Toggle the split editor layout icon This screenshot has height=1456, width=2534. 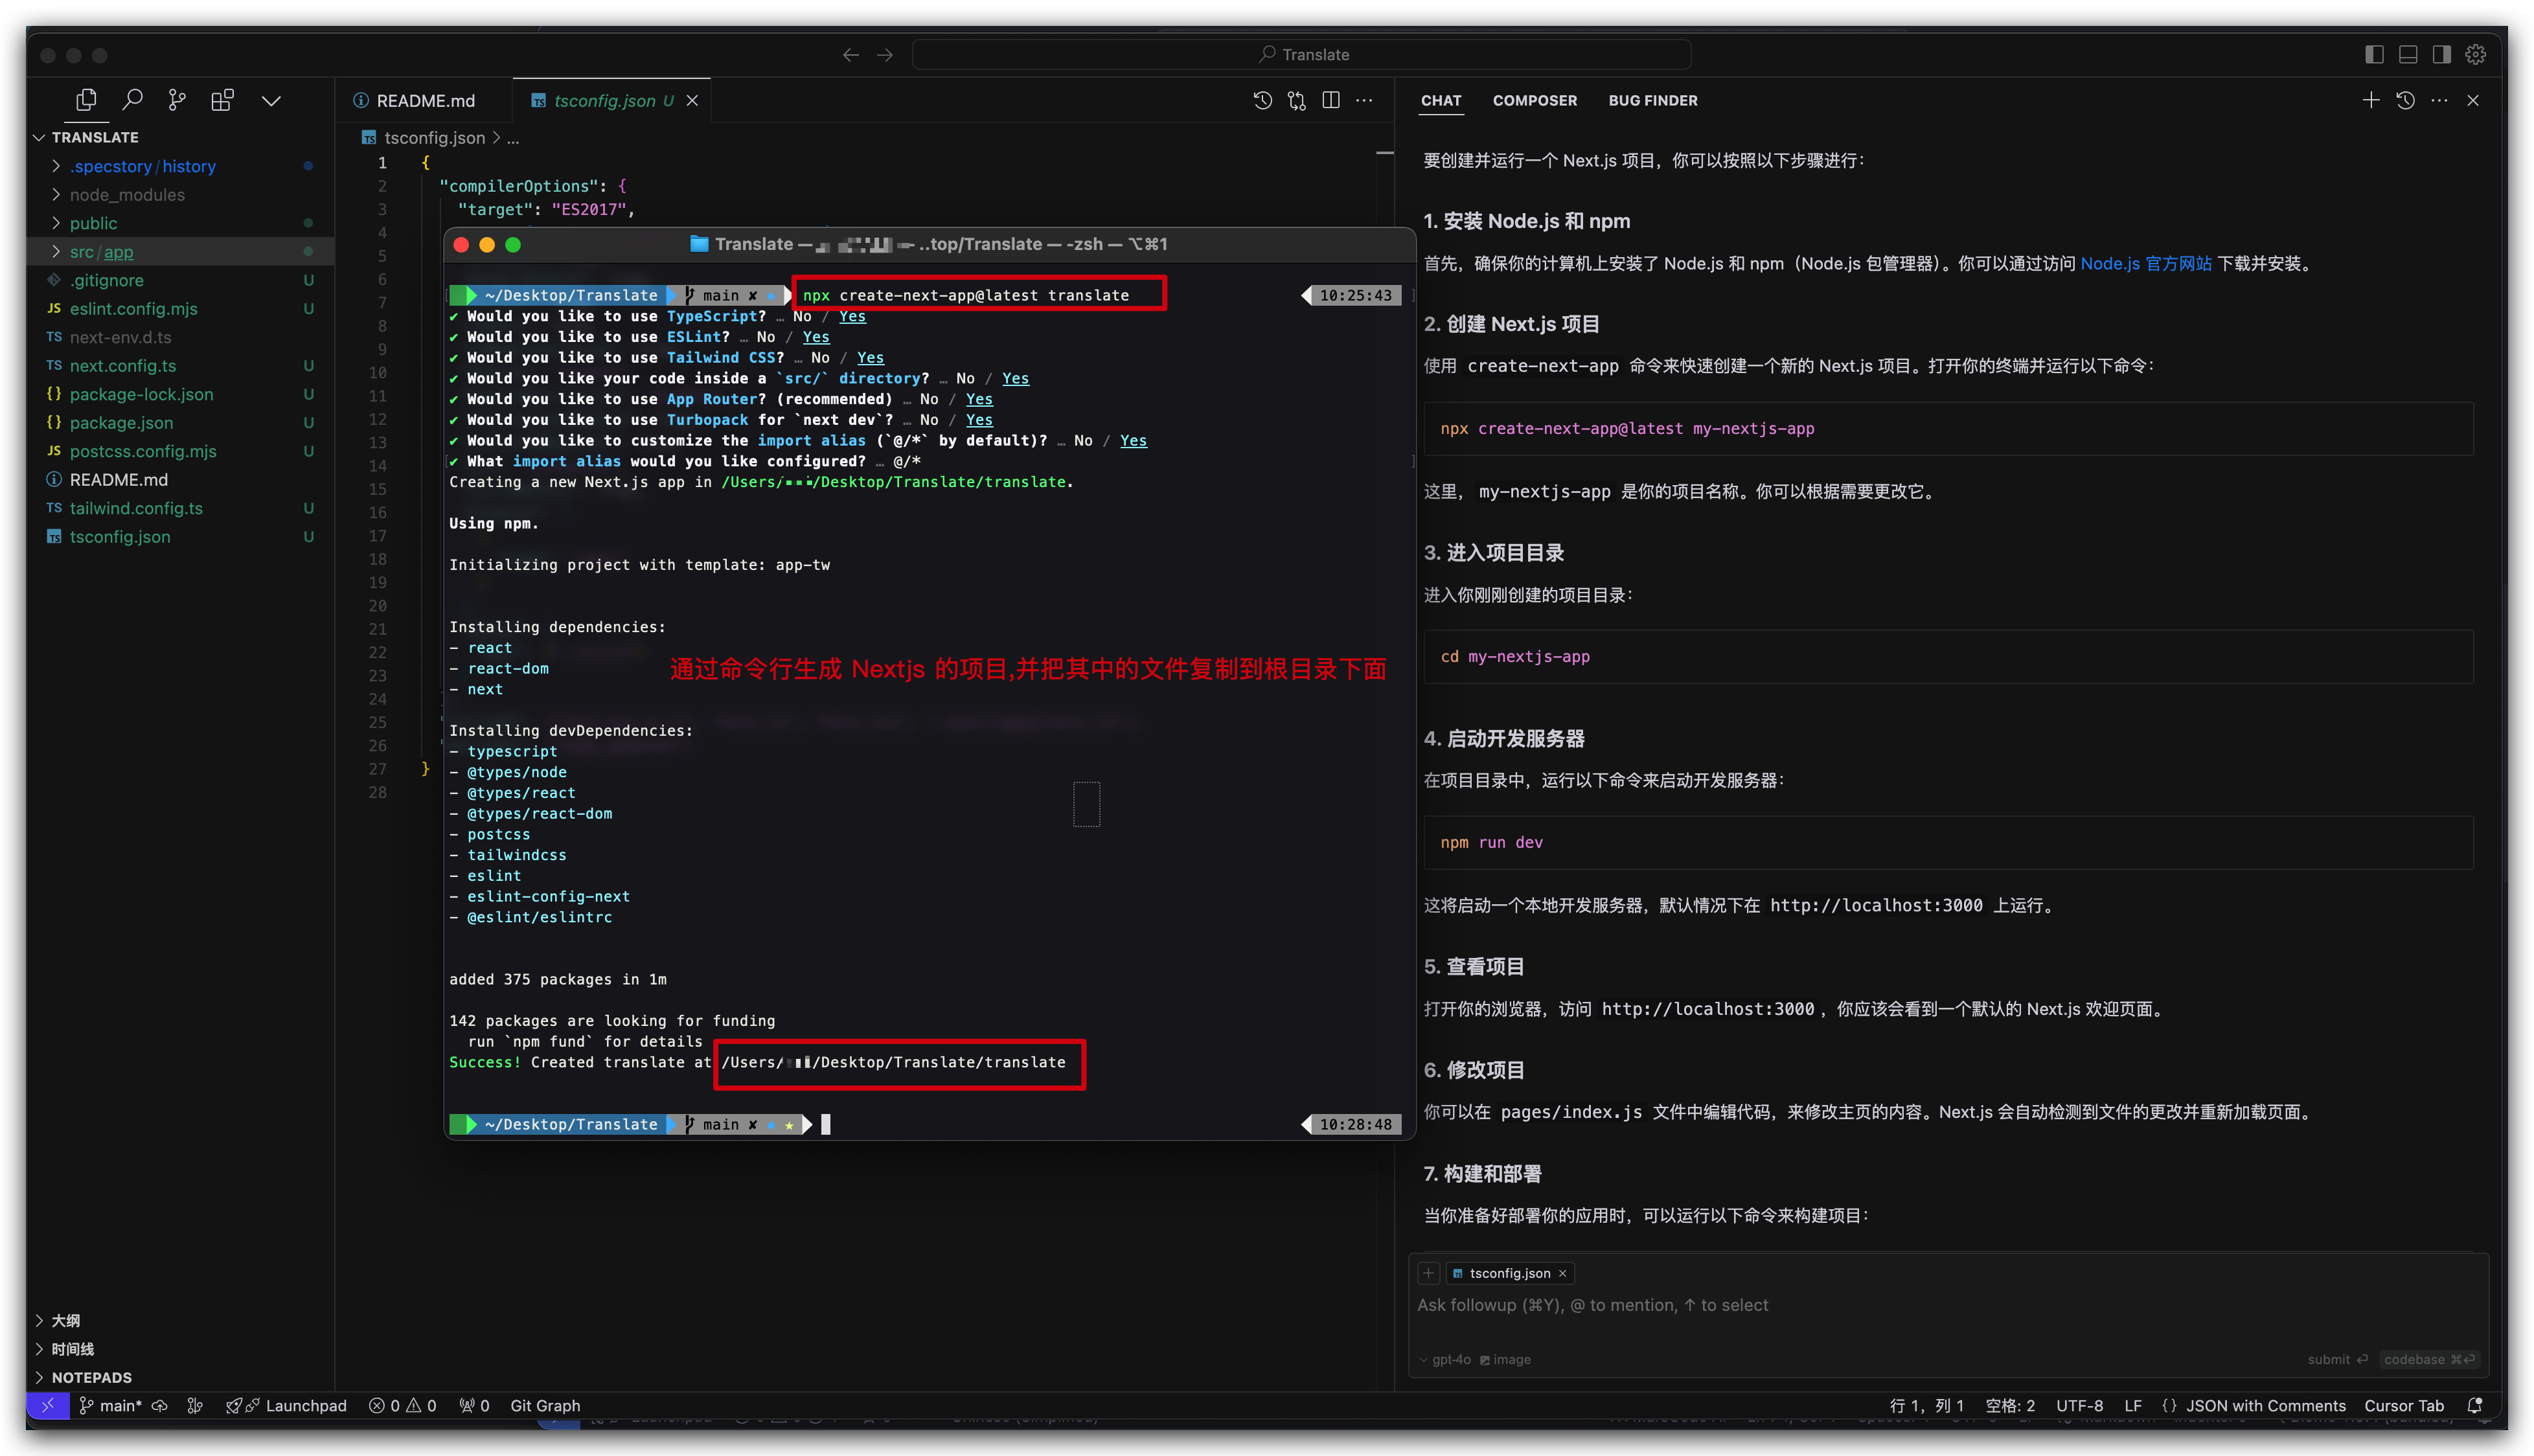tap(1331, 100)
